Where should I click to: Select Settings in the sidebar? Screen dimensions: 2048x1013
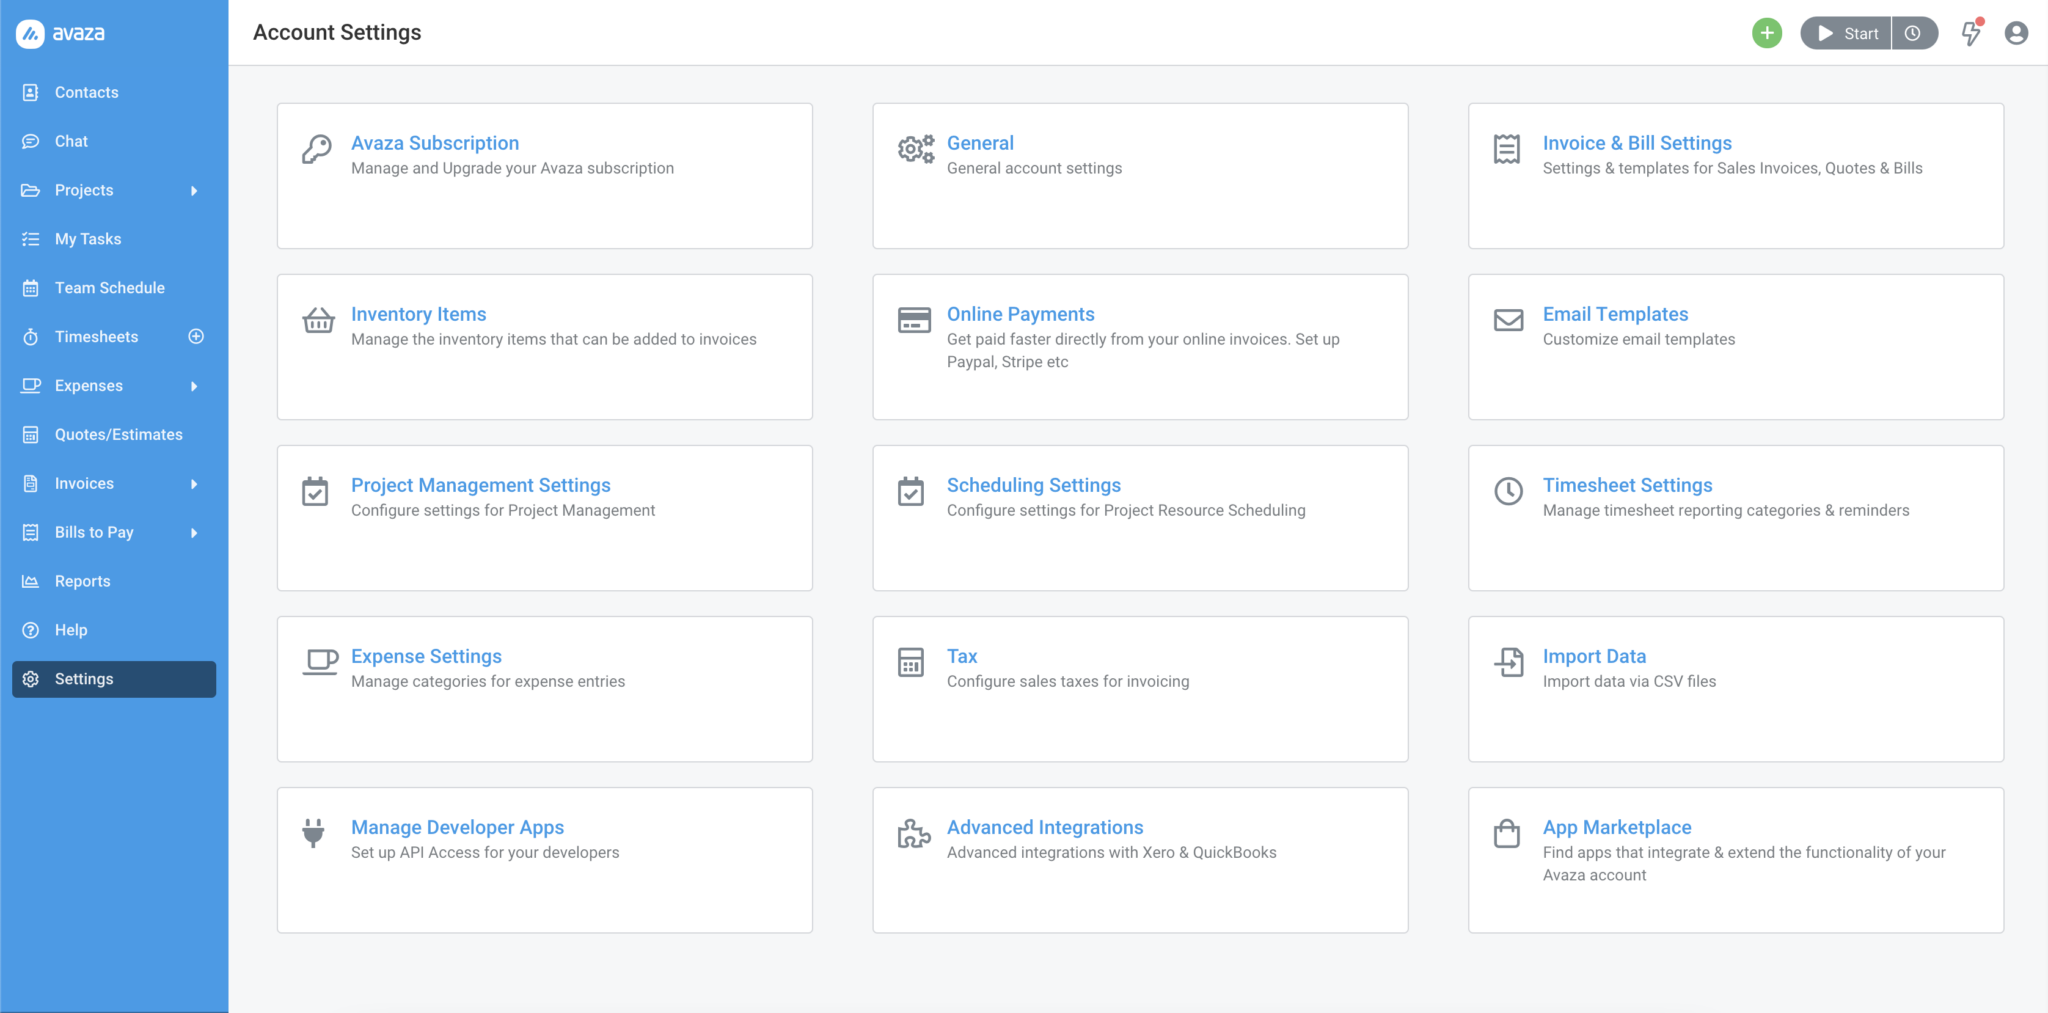[114, 679]
